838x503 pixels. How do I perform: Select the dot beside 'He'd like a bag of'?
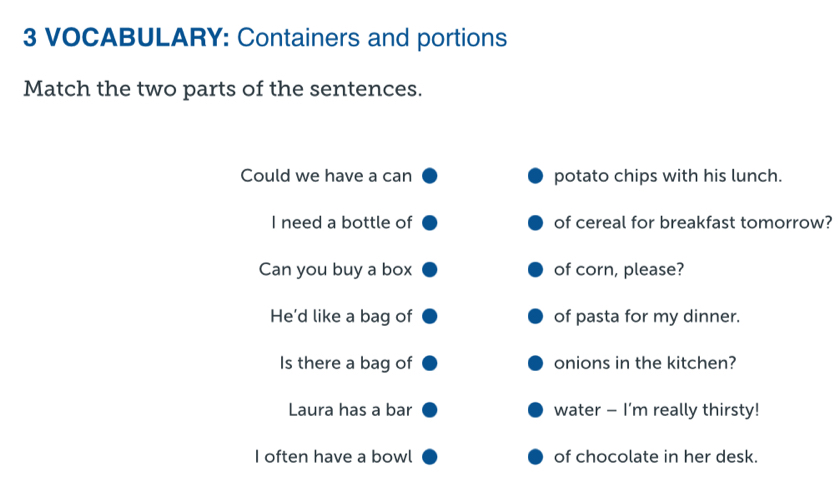pos(430,316)
